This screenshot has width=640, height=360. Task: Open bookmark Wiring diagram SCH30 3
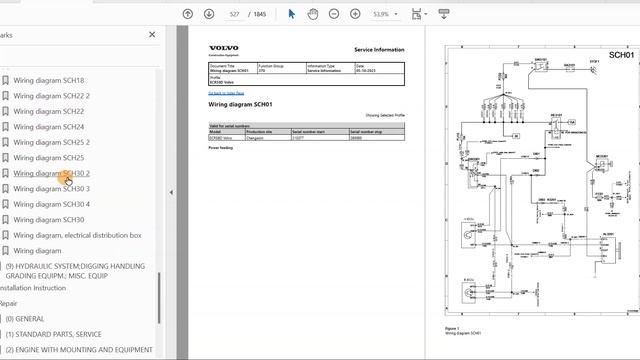51,189
